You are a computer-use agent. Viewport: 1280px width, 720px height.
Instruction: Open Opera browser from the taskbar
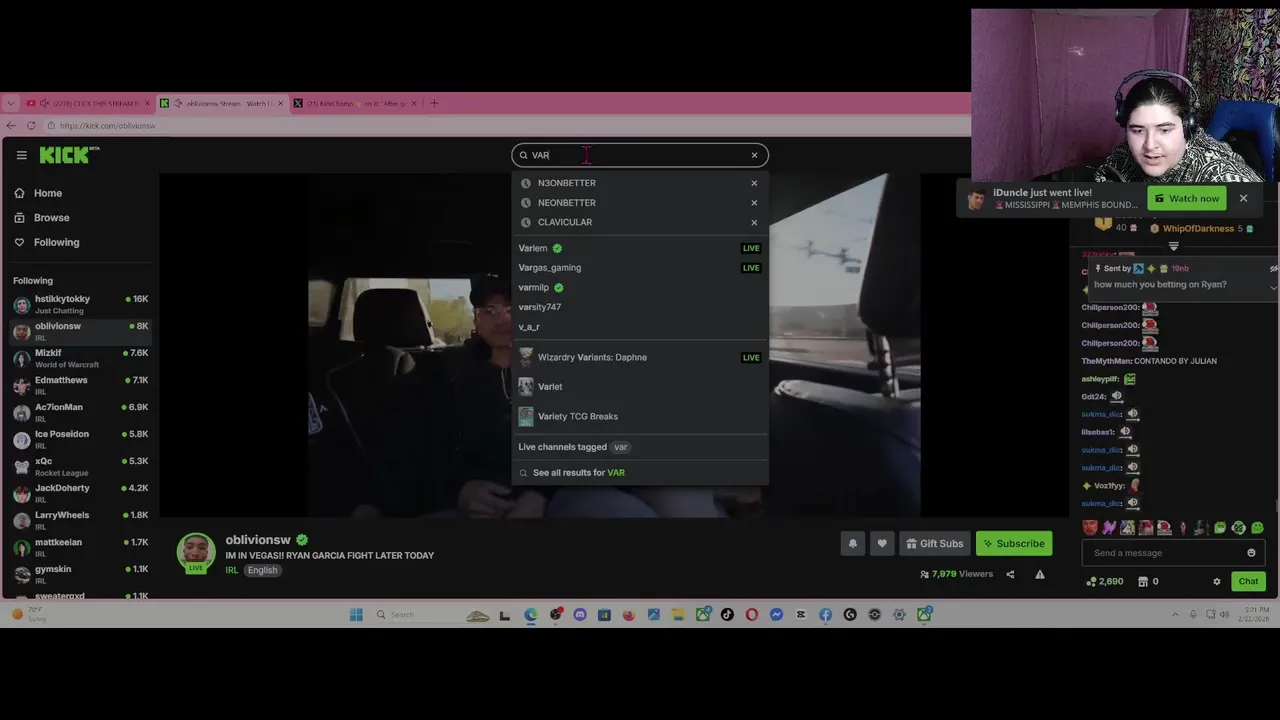coord(752,615)
